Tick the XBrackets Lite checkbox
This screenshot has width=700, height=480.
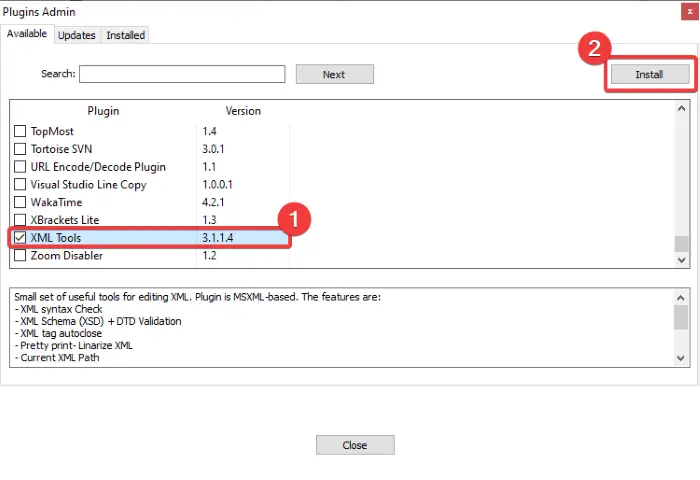coord(20,220)
